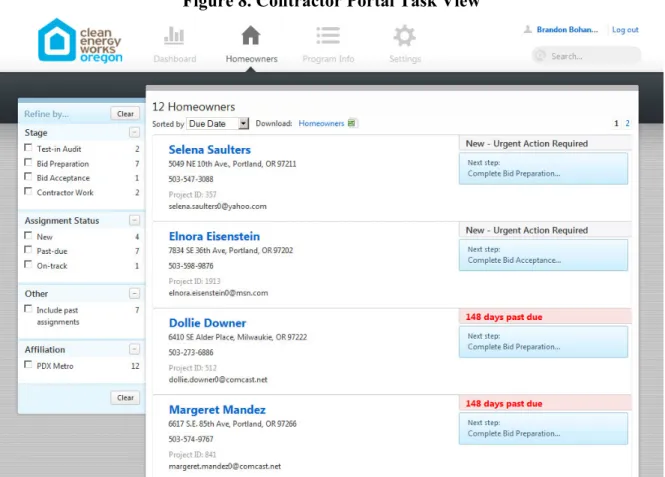The width and height of the screenshot is (665, 477).
Task: Click Elnora Eisenstein's Complete Bid Acceptance next step
Action: pyautogui.click(x=543, y=255)
